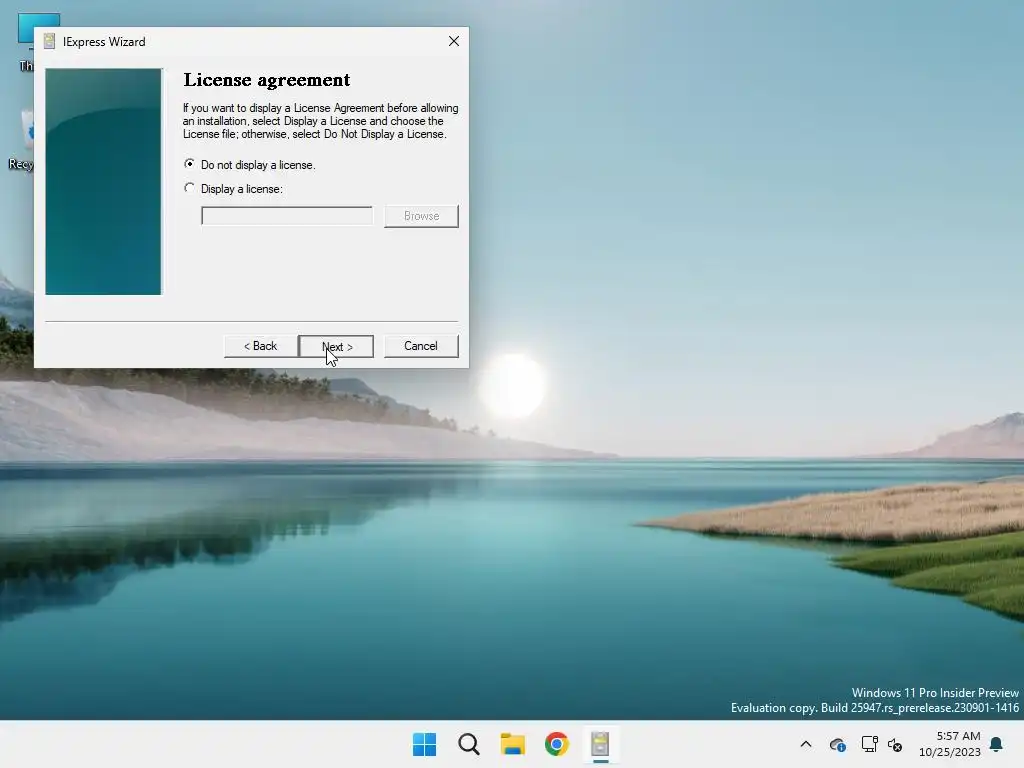Image resolution: width=1024 pixels, height=768 pixels.
Task: Click the IExpress taskbar icon
Action: click(x=601, y=744)
